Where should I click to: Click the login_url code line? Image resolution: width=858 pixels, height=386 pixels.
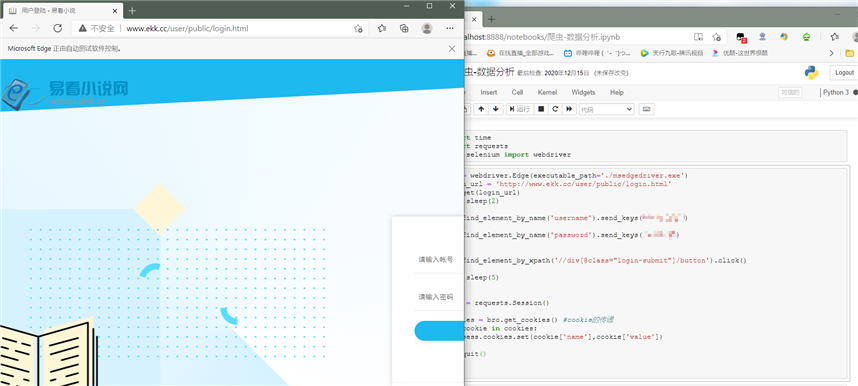point(568,185)
